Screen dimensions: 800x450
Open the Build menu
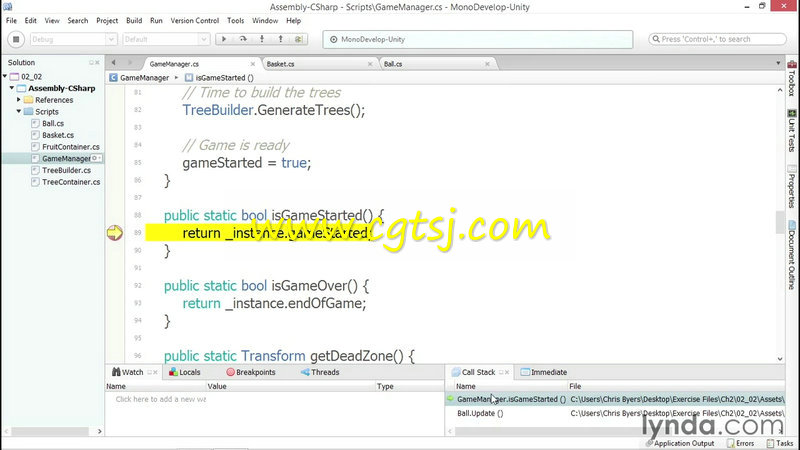click(x=134, y=20)
